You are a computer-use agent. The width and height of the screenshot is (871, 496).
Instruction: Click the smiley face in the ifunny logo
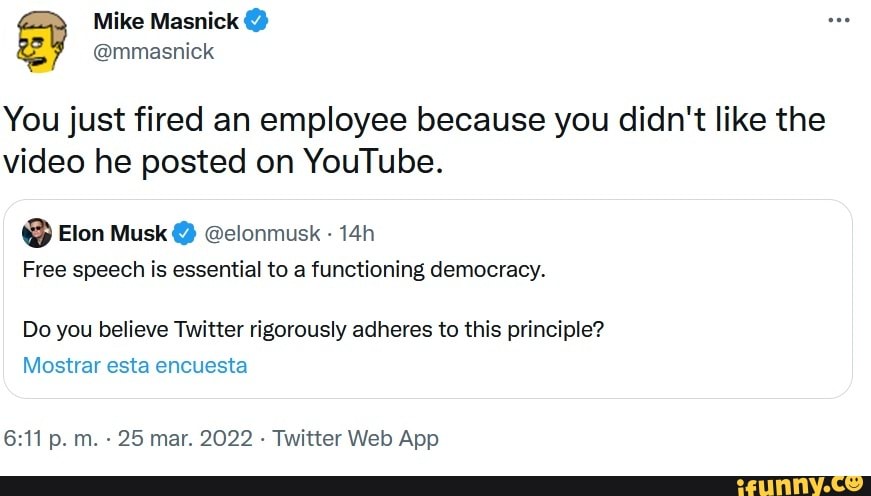(x=855, y=482)
